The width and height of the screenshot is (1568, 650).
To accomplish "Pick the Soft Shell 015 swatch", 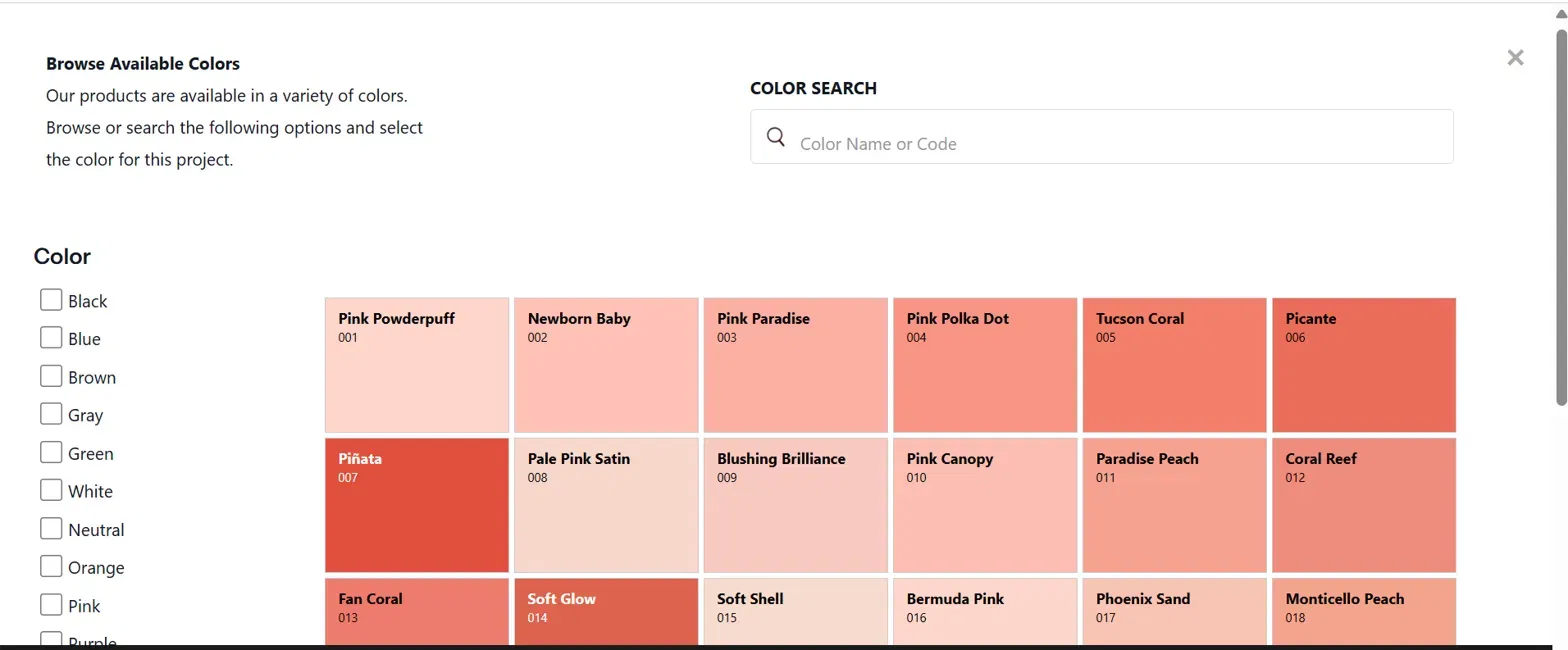I will tap(796, 612).
